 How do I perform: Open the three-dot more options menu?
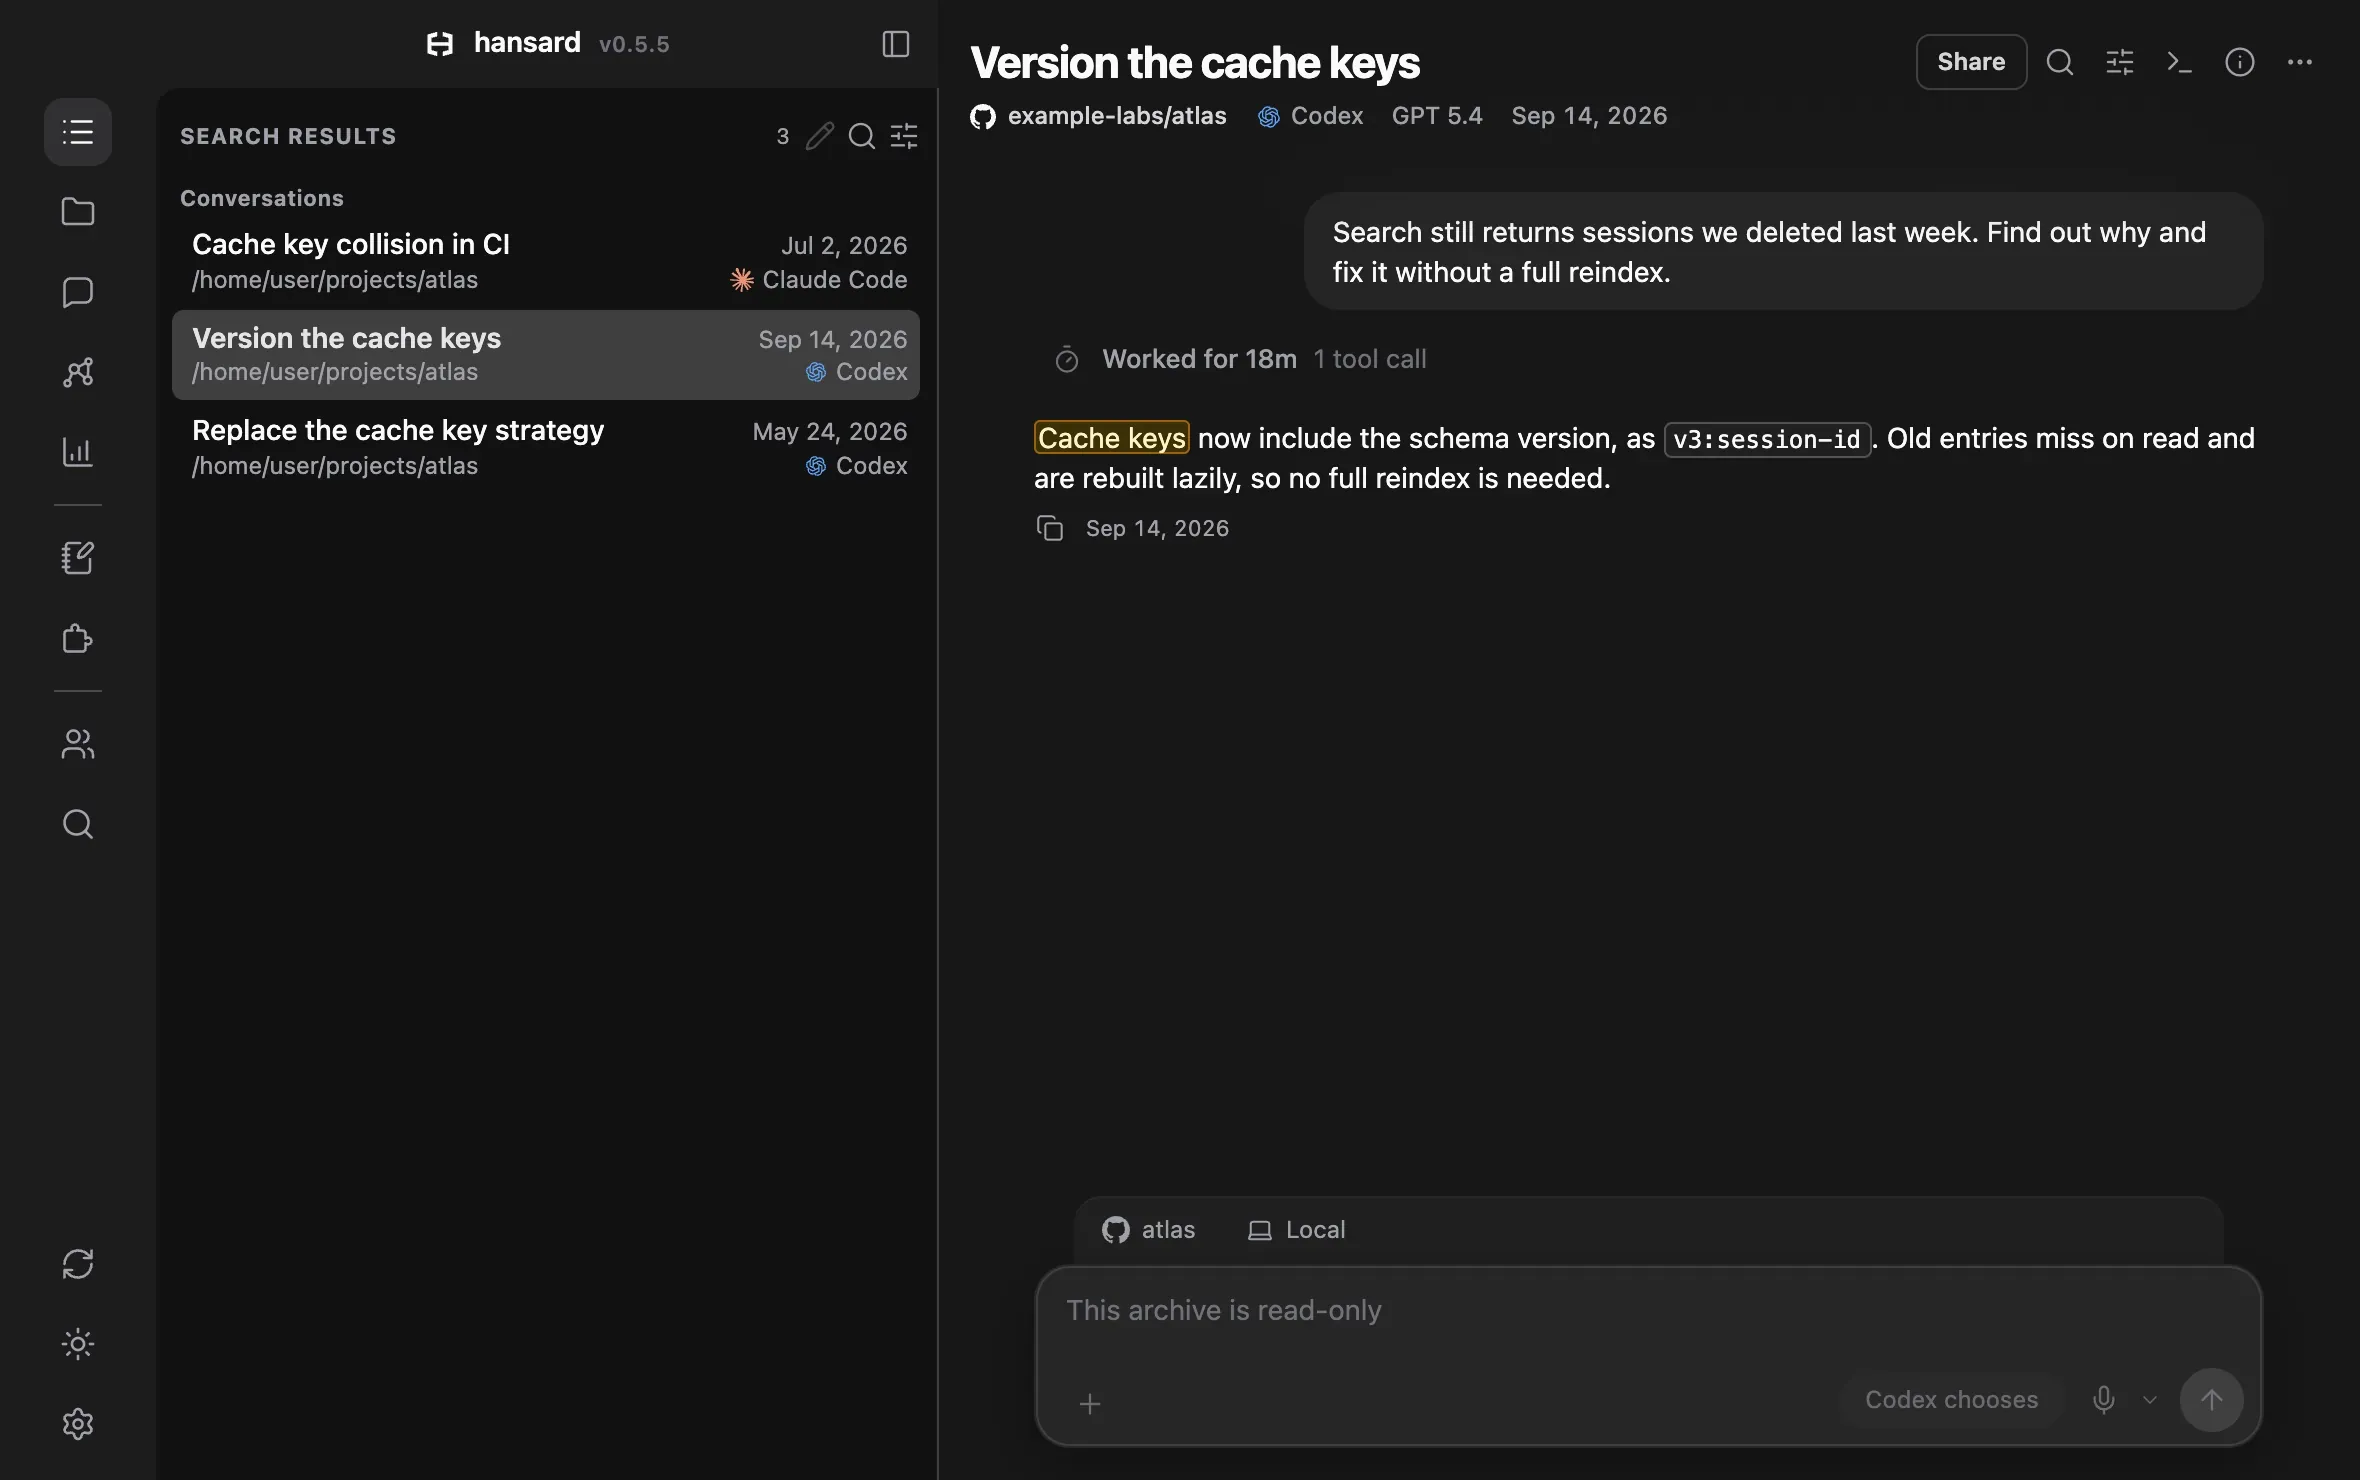[x=2300, y=62]
